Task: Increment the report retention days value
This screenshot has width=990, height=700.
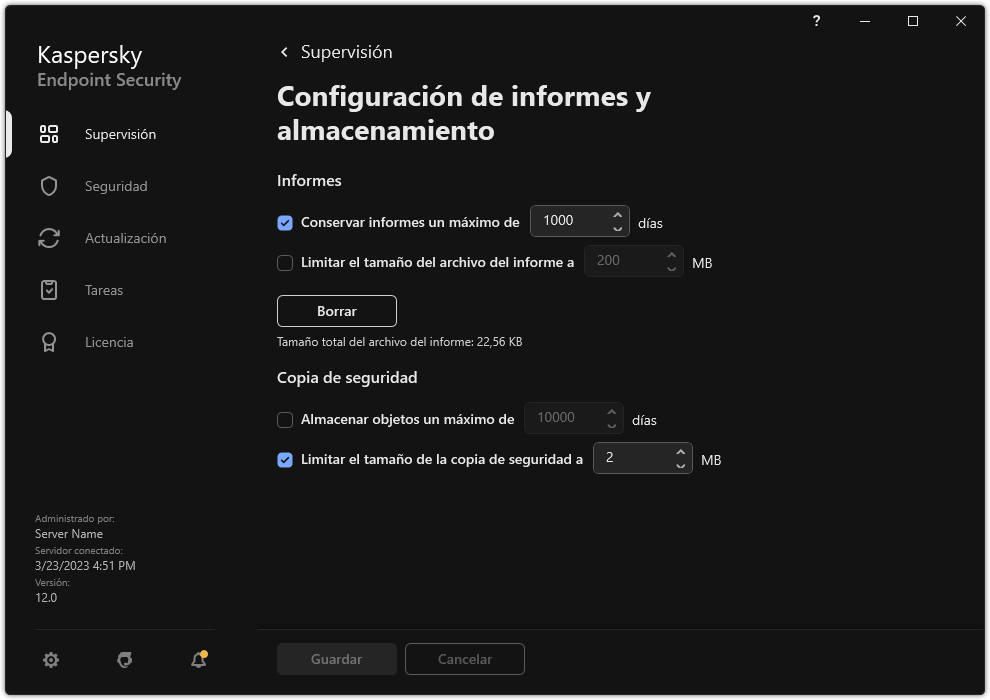Action: [618, 216]
